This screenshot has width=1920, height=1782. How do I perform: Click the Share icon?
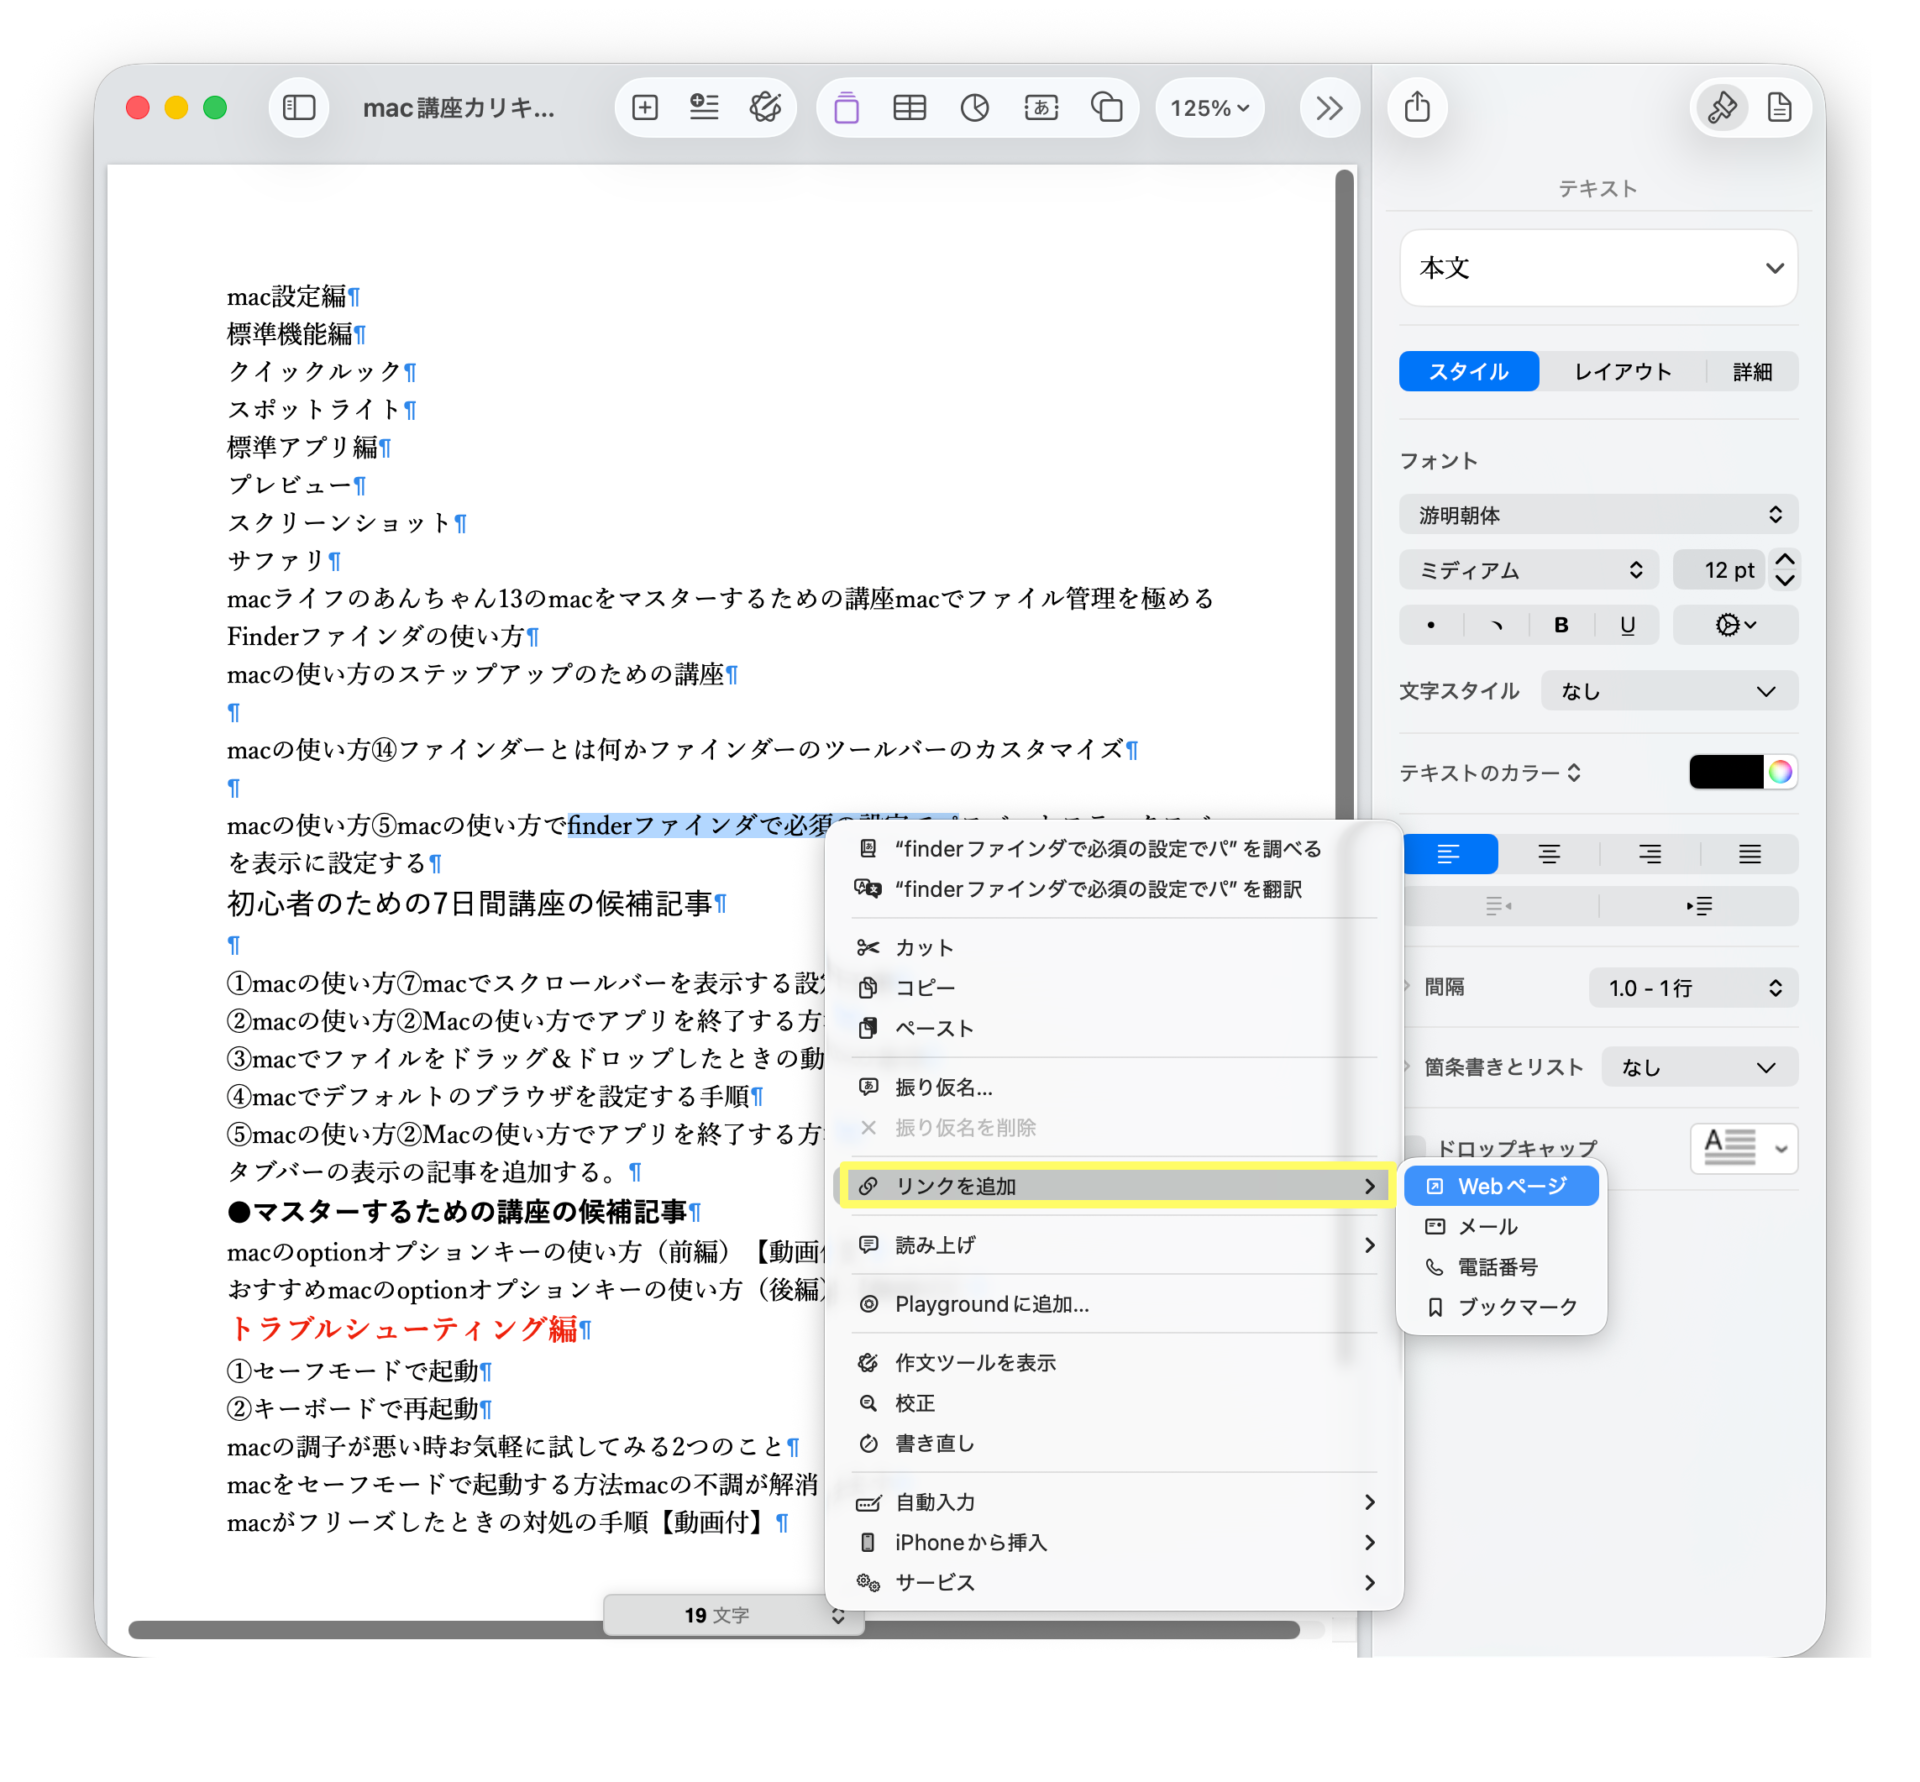1417,107
